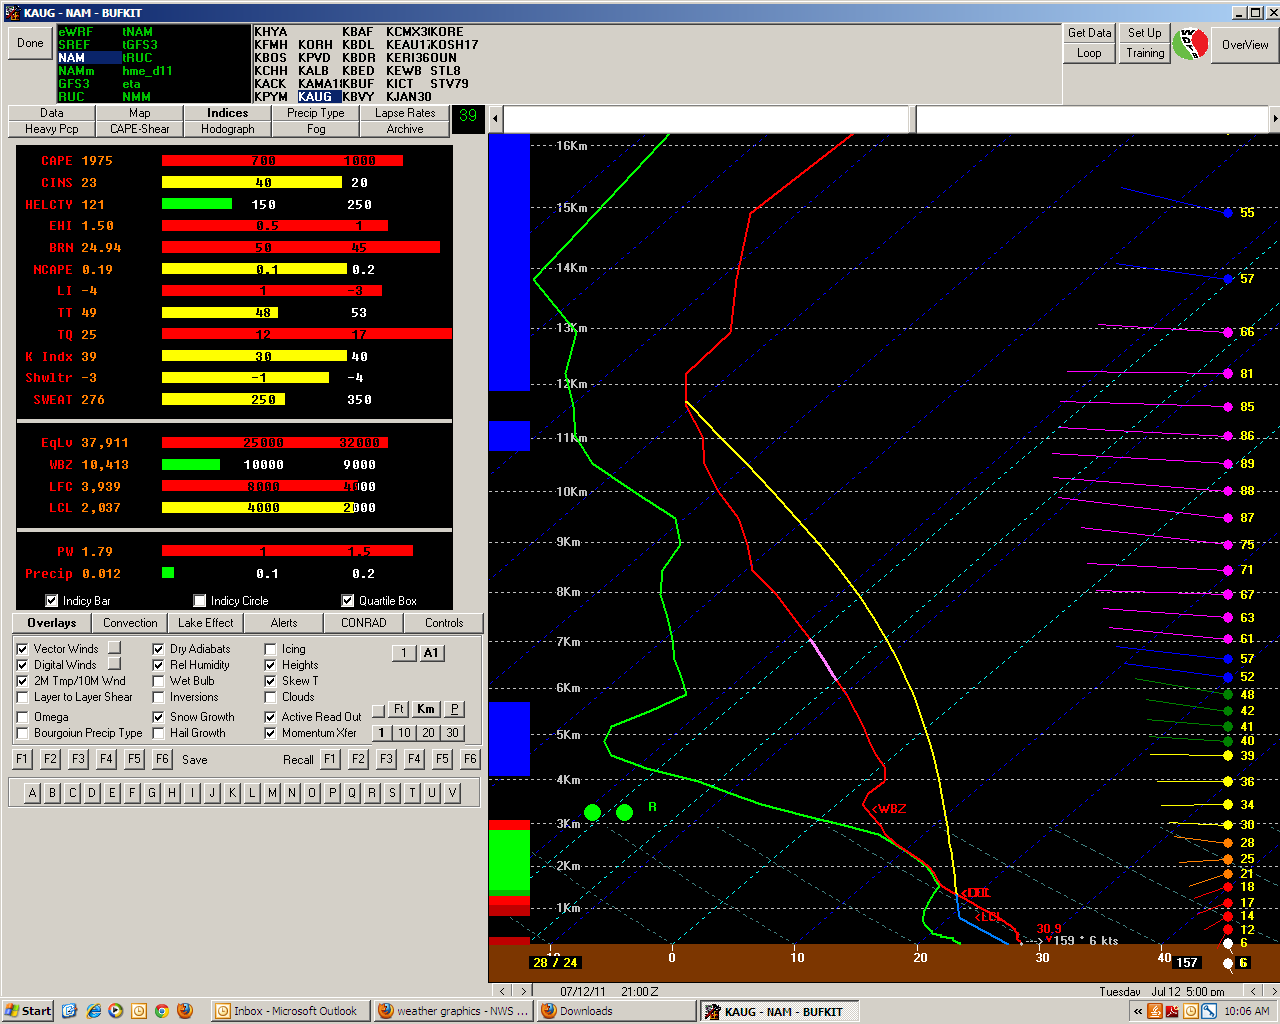Click the orange system tray icon
The width and height of the screenshot is (1280, 1024).
(1155, 1011)
